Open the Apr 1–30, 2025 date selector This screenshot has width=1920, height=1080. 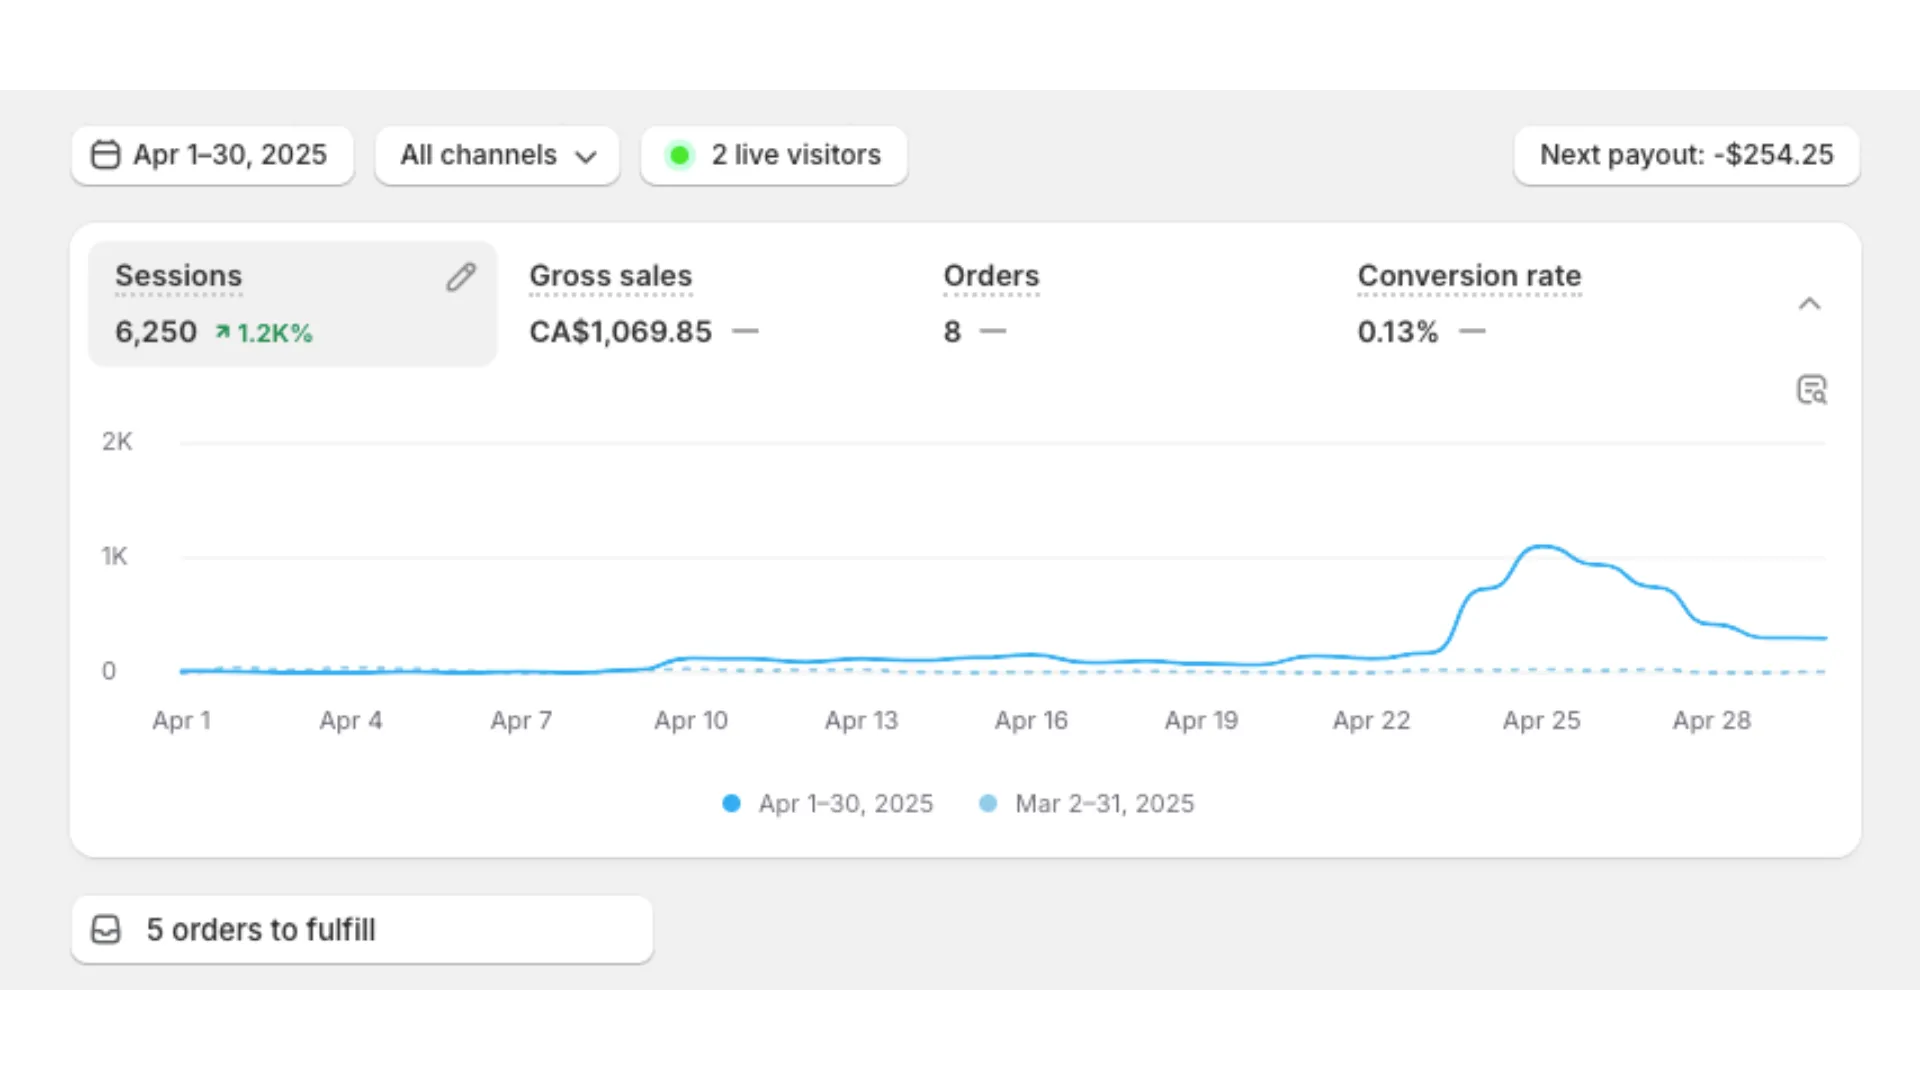coord(212,155)
